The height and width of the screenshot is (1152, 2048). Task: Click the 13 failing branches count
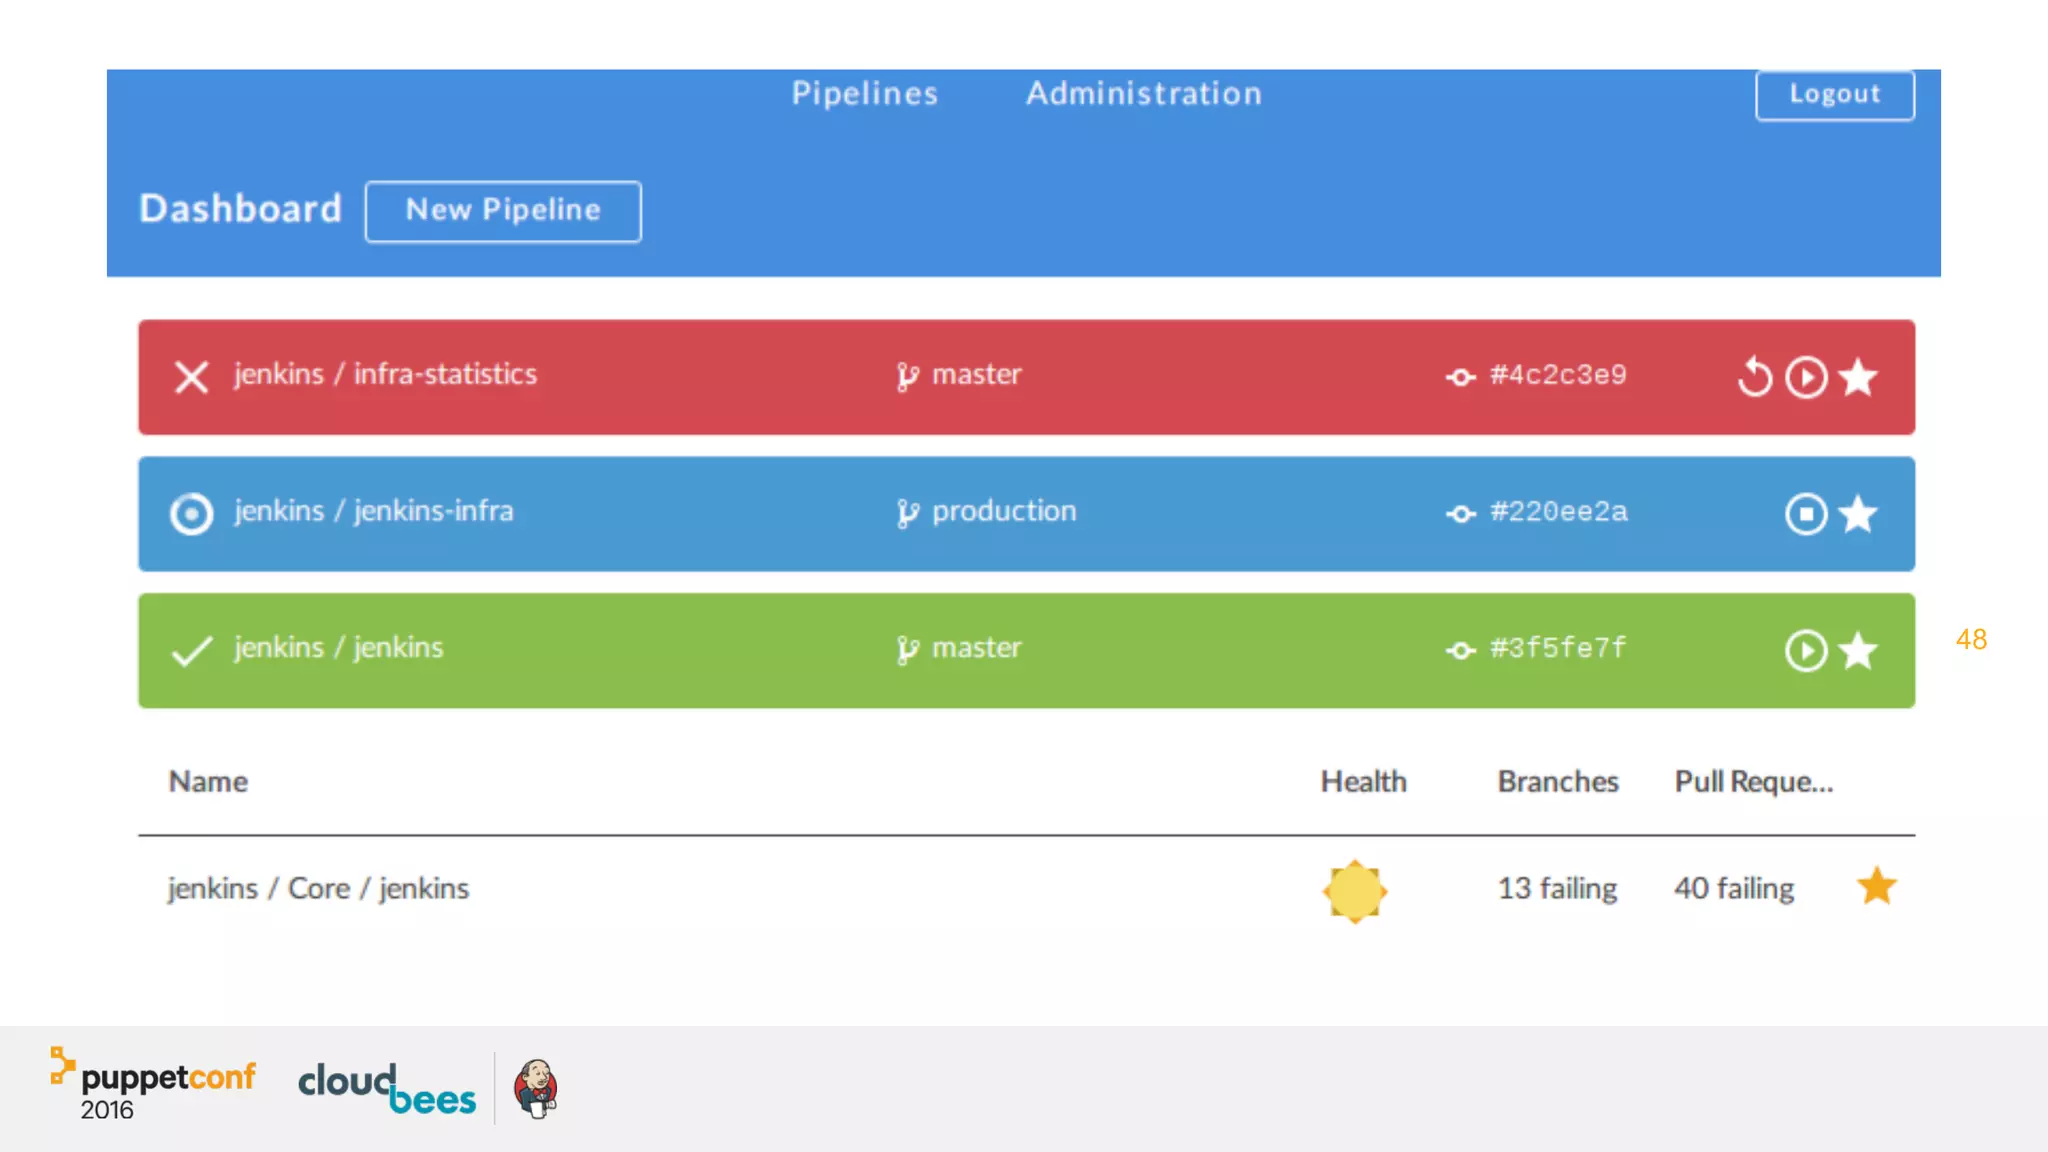click(x=1557, y=888)
